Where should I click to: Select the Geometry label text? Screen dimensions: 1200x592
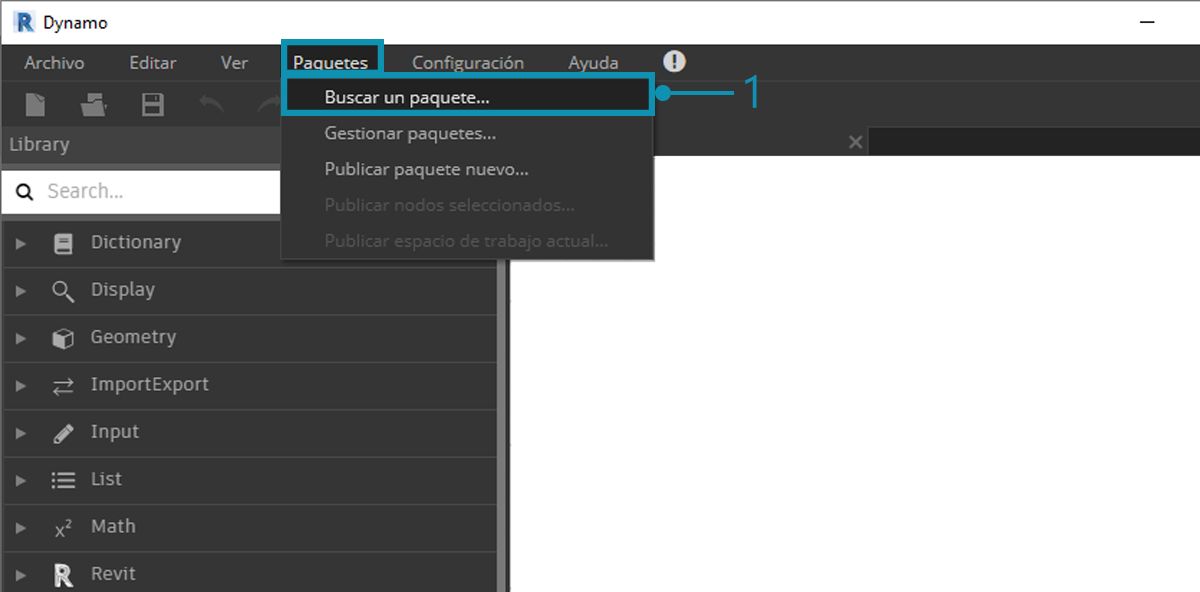click(x=133, y=337)
